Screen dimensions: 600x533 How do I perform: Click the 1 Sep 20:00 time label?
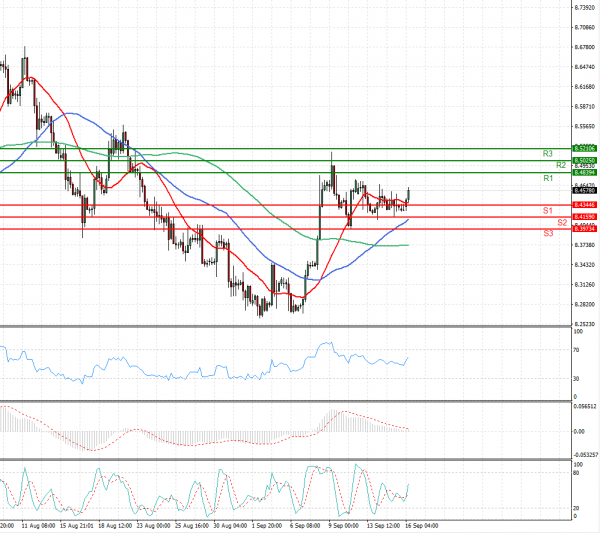pyautogui.click(x=267, y=526)
